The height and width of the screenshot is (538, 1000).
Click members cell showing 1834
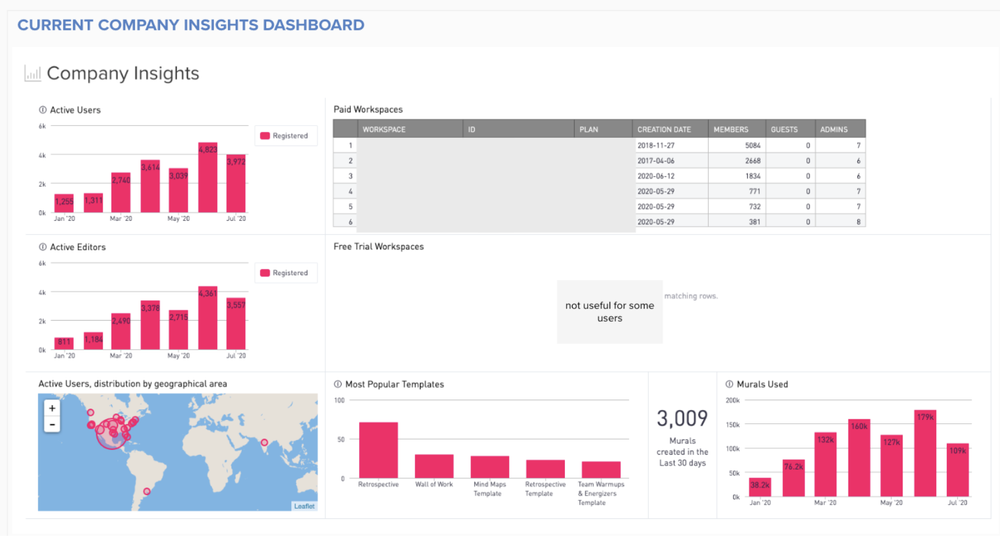click(737, 176)
